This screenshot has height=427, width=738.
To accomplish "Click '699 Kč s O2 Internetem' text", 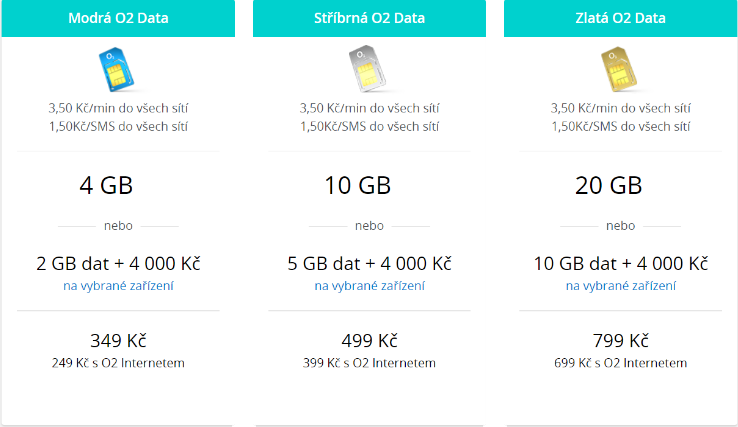I will pos(620,363).
